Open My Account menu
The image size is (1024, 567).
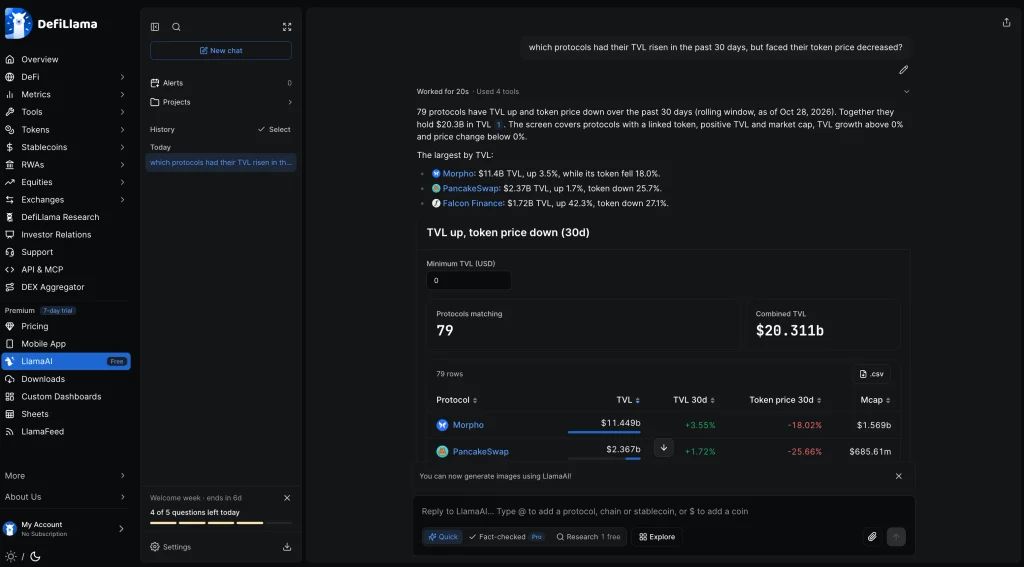[x=65, y=528]
